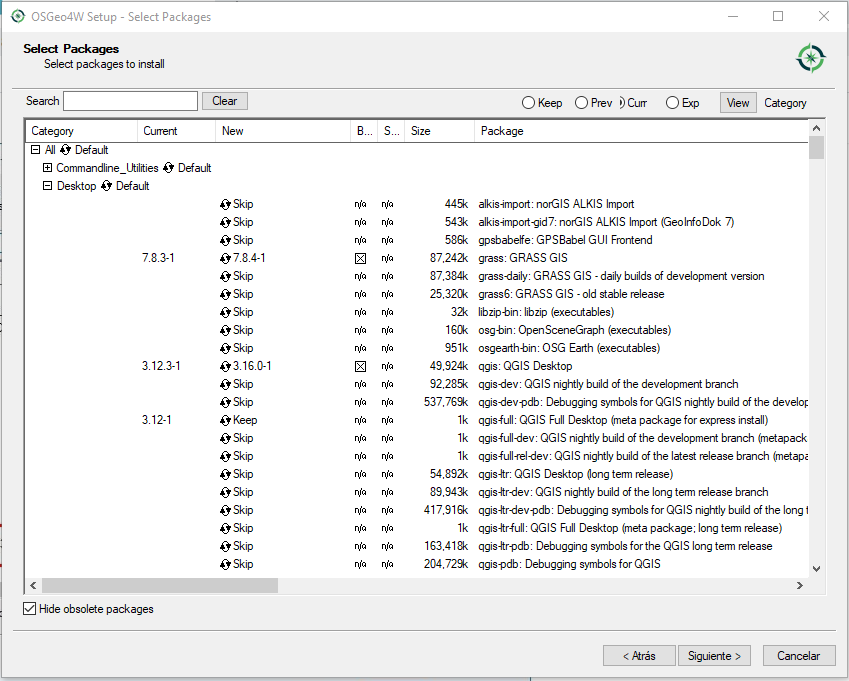Toggle binary checkbox for qgis: QGIS Desktop
The height and width of the screenshot is (681, 849).
(x=360, y=366)
